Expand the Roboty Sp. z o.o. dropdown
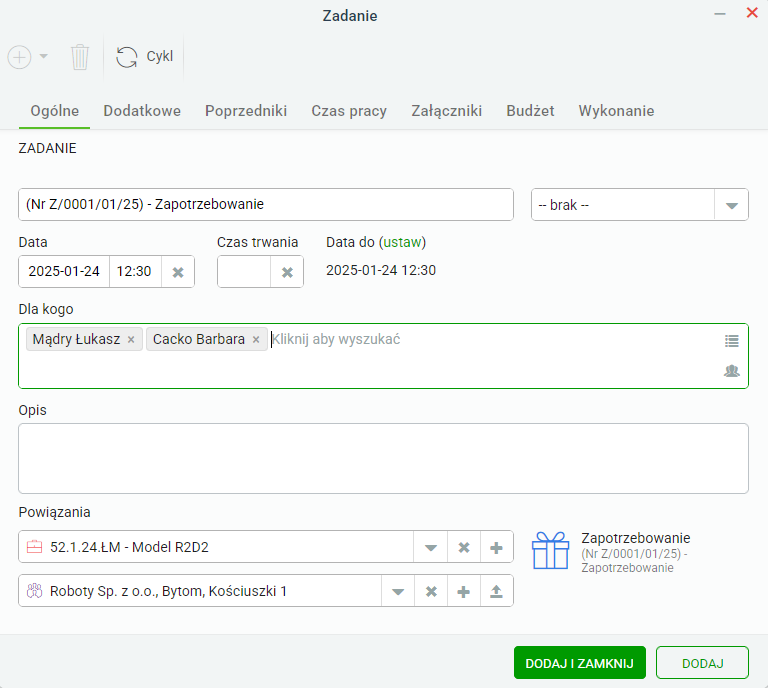Viewport: 768px width, 688px height. [398, 592]
